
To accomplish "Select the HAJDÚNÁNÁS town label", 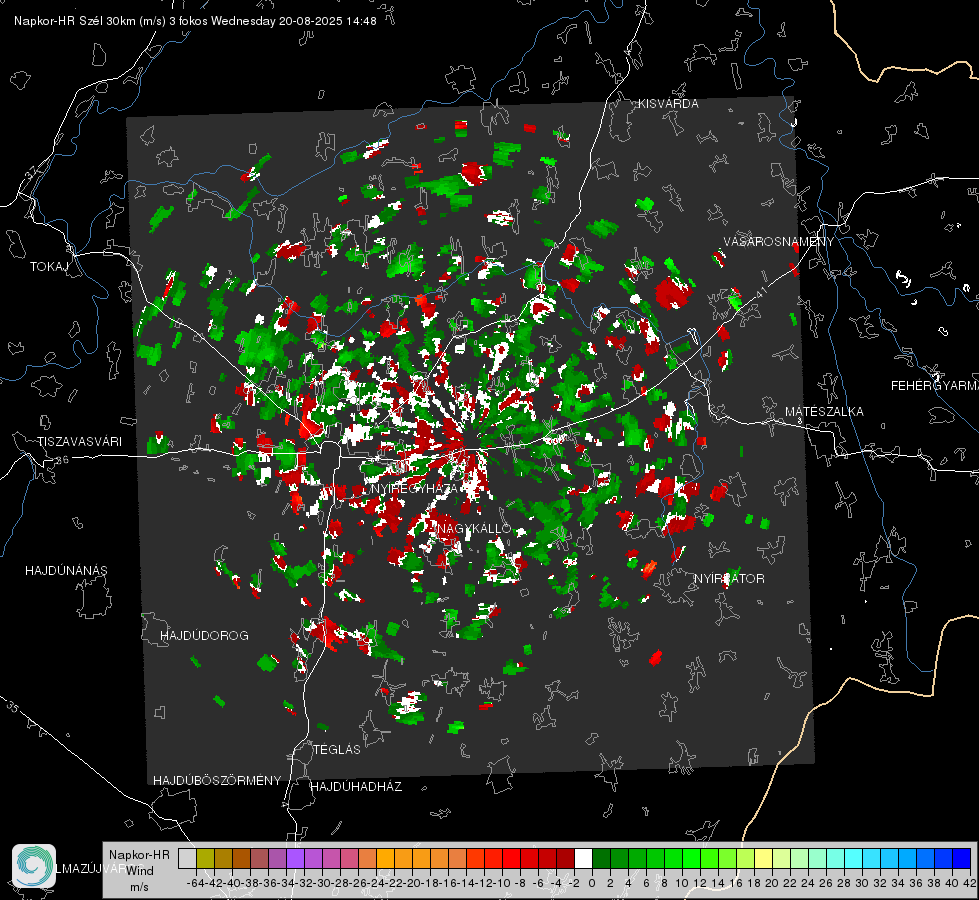I will pos(66,571).
